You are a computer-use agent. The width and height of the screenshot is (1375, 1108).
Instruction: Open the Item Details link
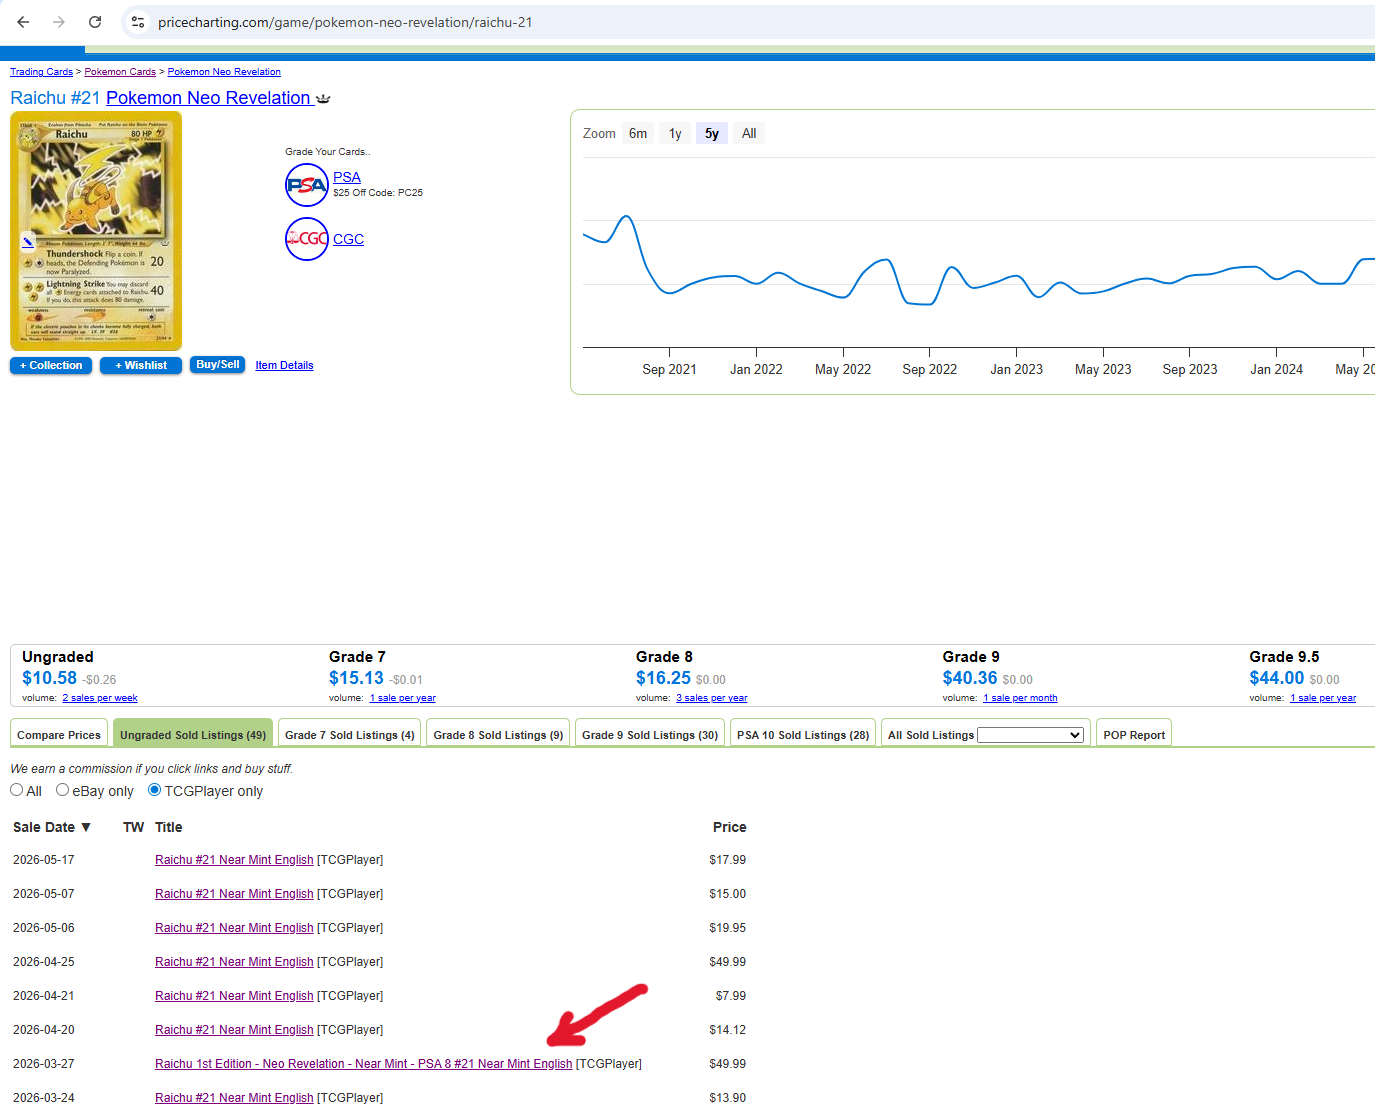[x=284, y=365]
